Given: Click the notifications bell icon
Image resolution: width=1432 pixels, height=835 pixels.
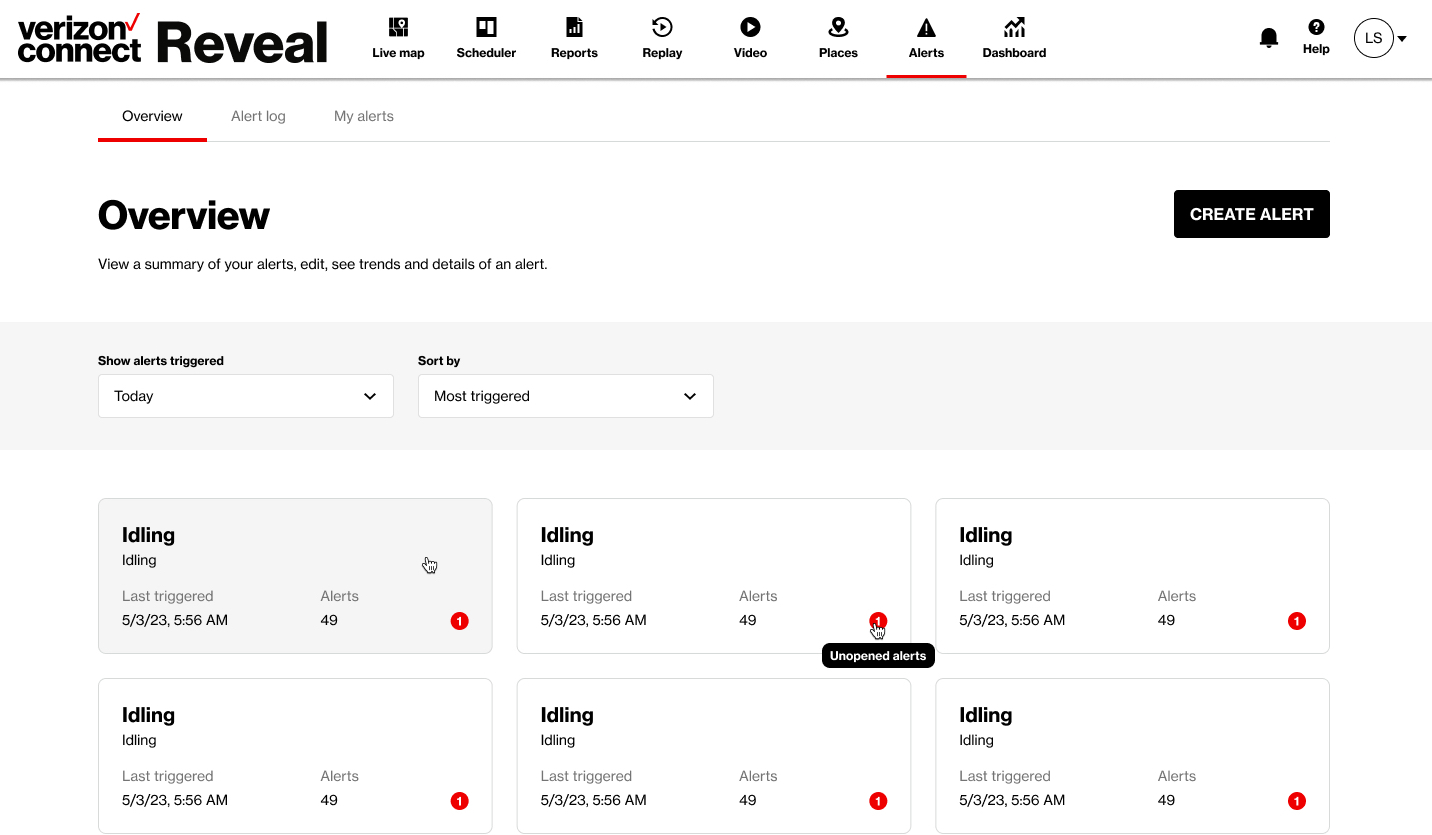Looking at the screenshot, I should (x=1268, y=36).
